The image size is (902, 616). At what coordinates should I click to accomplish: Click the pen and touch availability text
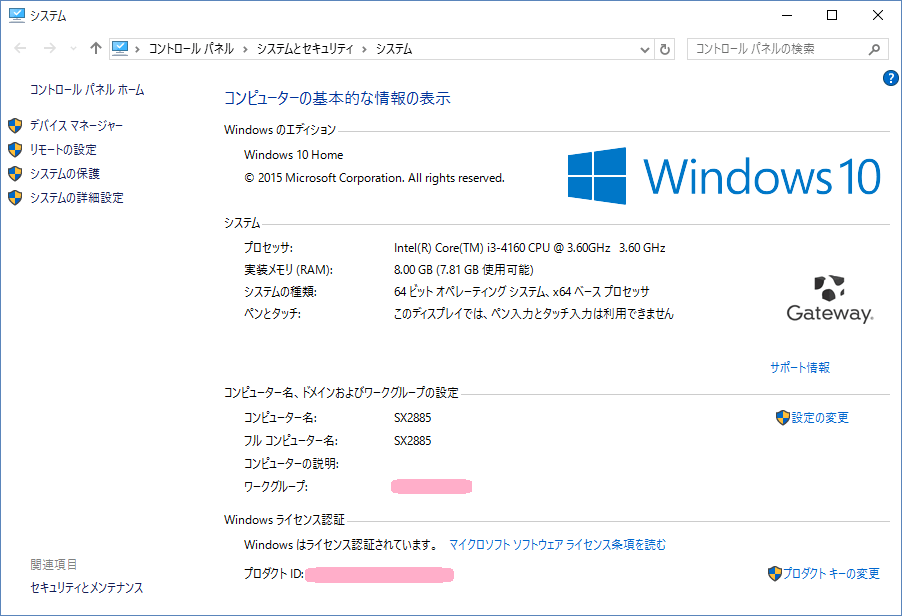click(x=534, y=313)
